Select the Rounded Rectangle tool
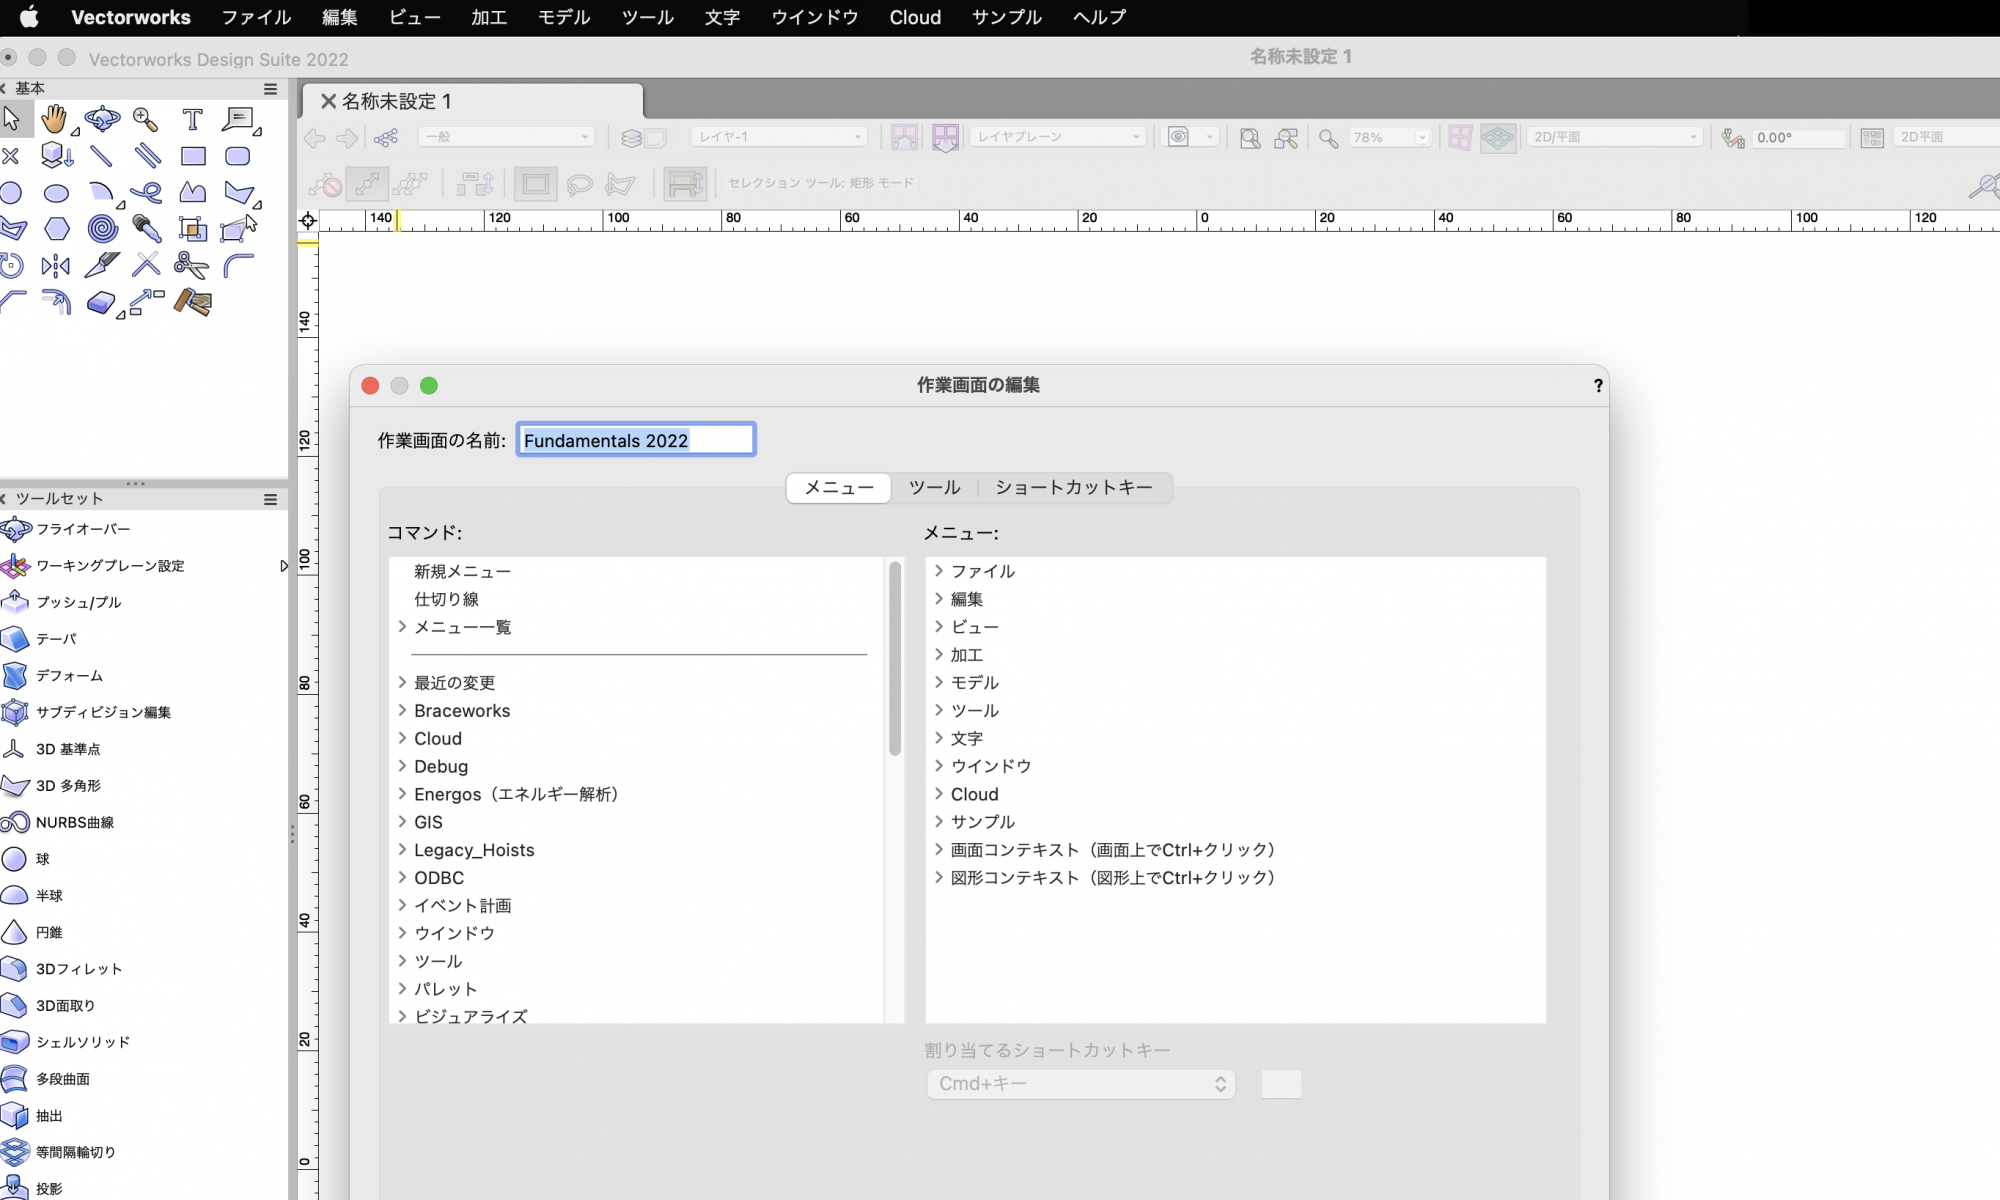 pos(238,156)
